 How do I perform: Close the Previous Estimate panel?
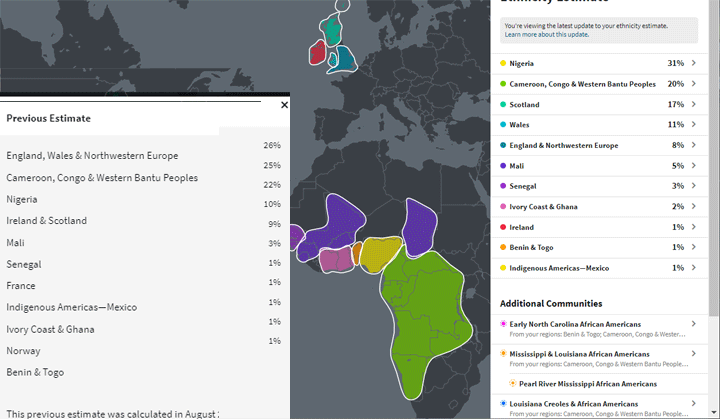(284, 105)
